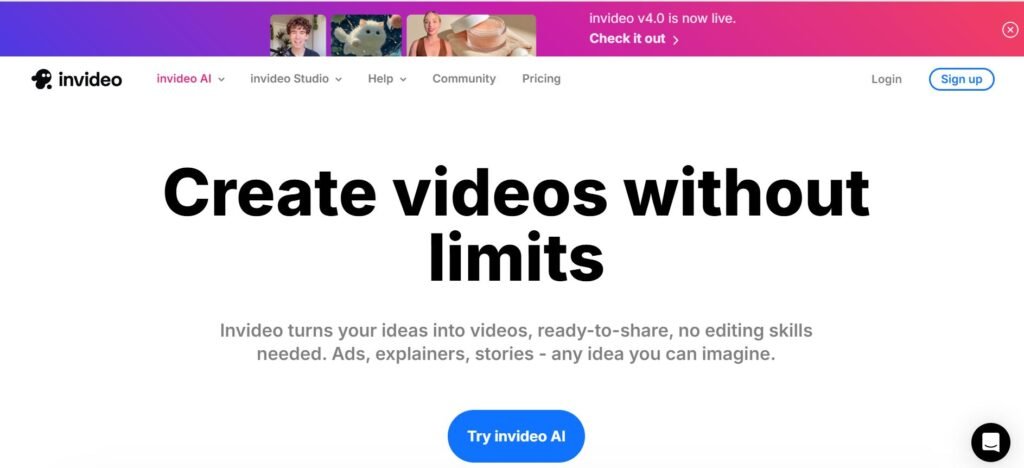Viewport: 1024px width, 468px height.
Task: Dismiss the v4.0 announcement banner
Action: [1009, 30]
